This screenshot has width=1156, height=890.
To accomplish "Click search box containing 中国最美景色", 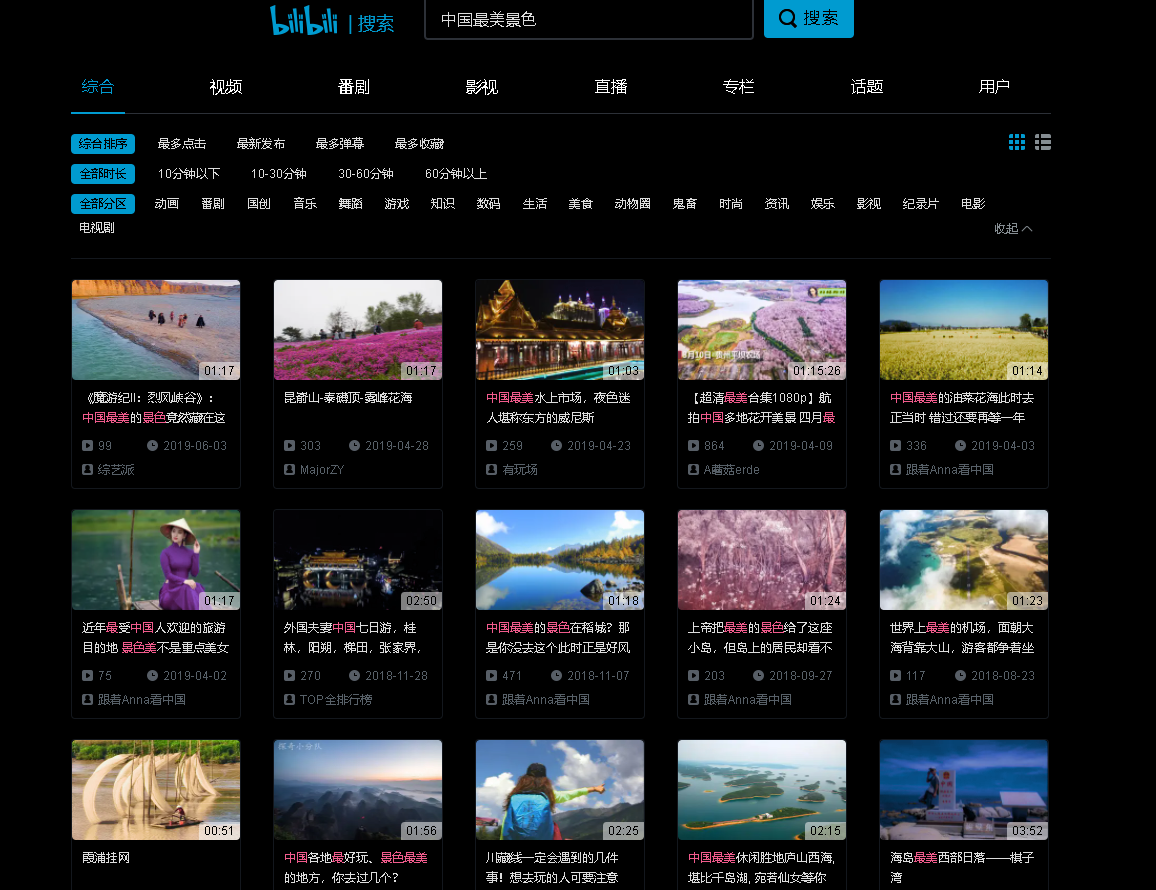I will [x=588, y=19].
